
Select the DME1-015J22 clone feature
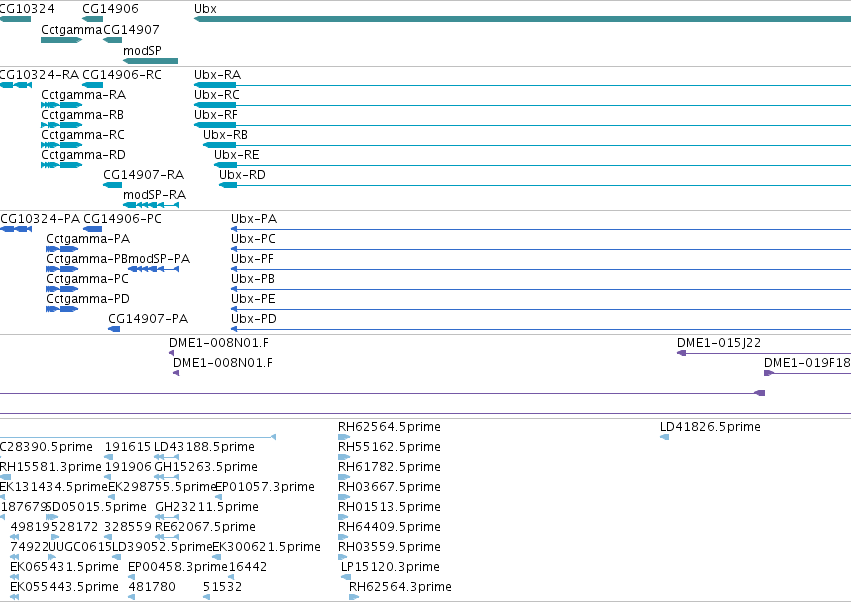click(764, 353)
